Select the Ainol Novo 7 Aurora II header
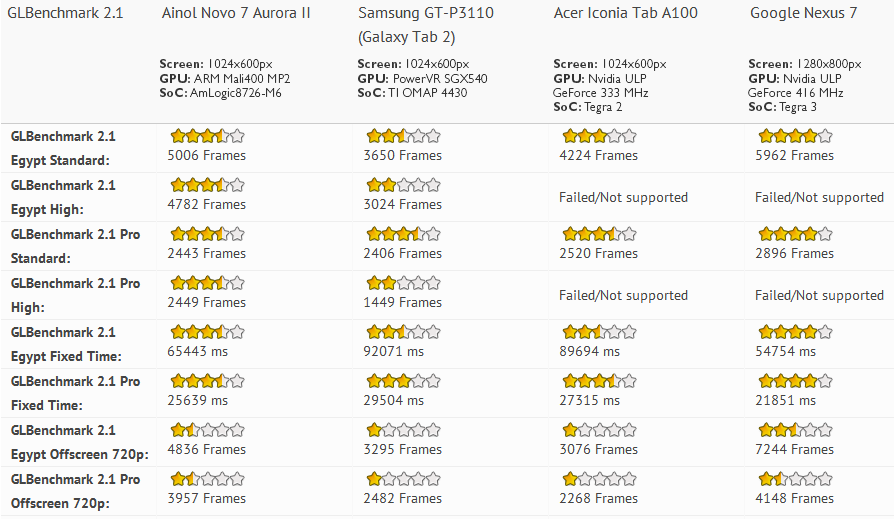 [x=236, y=14]
